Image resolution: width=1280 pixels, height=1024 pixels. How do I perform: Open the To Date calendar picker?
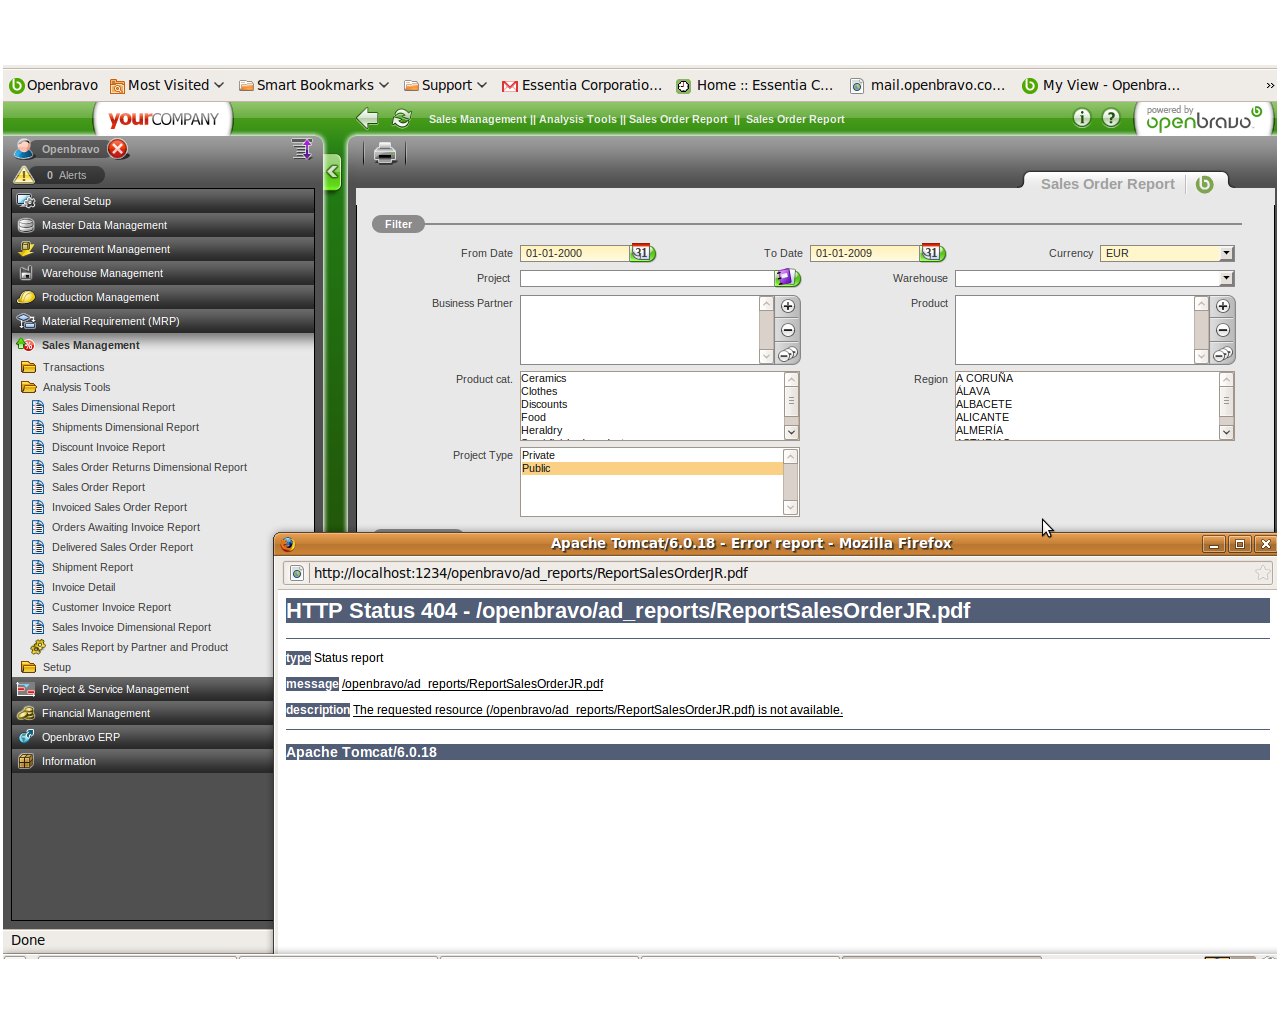[x=932, y=253]
